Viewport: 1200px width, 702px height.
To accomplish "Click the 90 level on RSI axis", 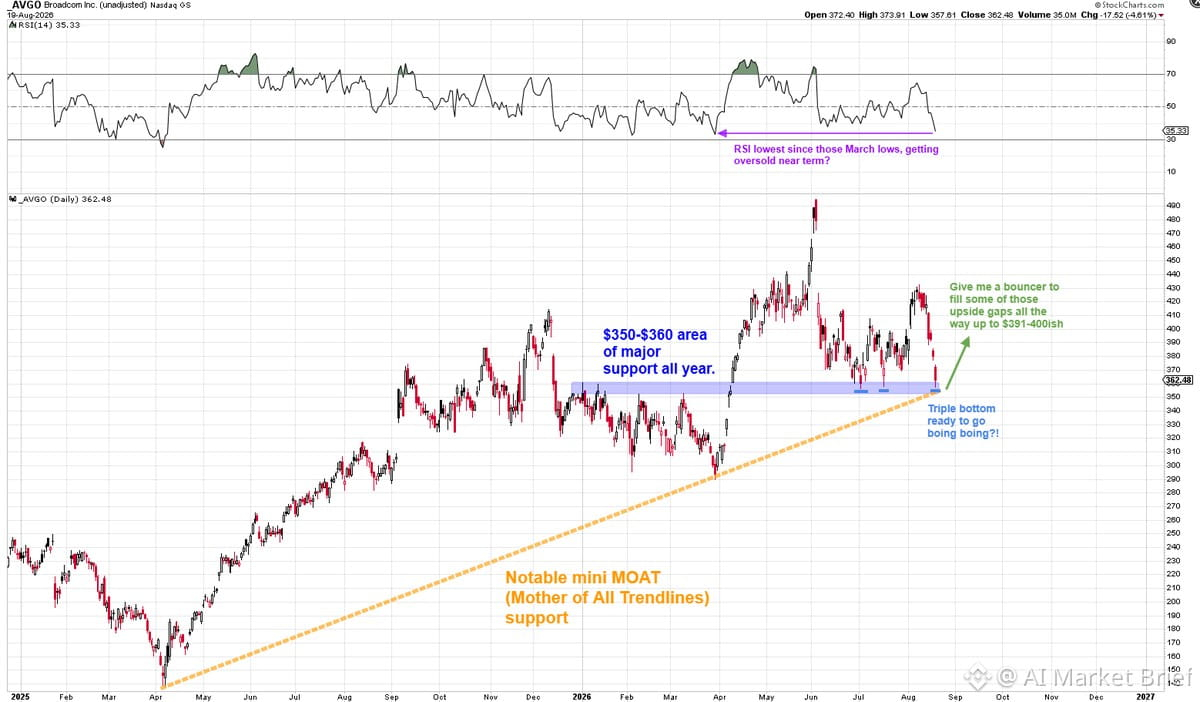I will coord(1170,42).
